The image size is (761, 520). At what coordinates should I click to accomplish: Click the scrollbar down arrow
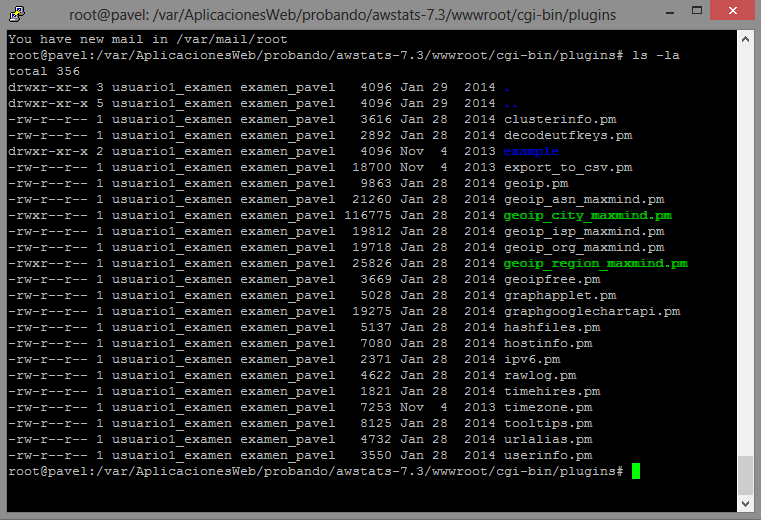click(744, 504)
